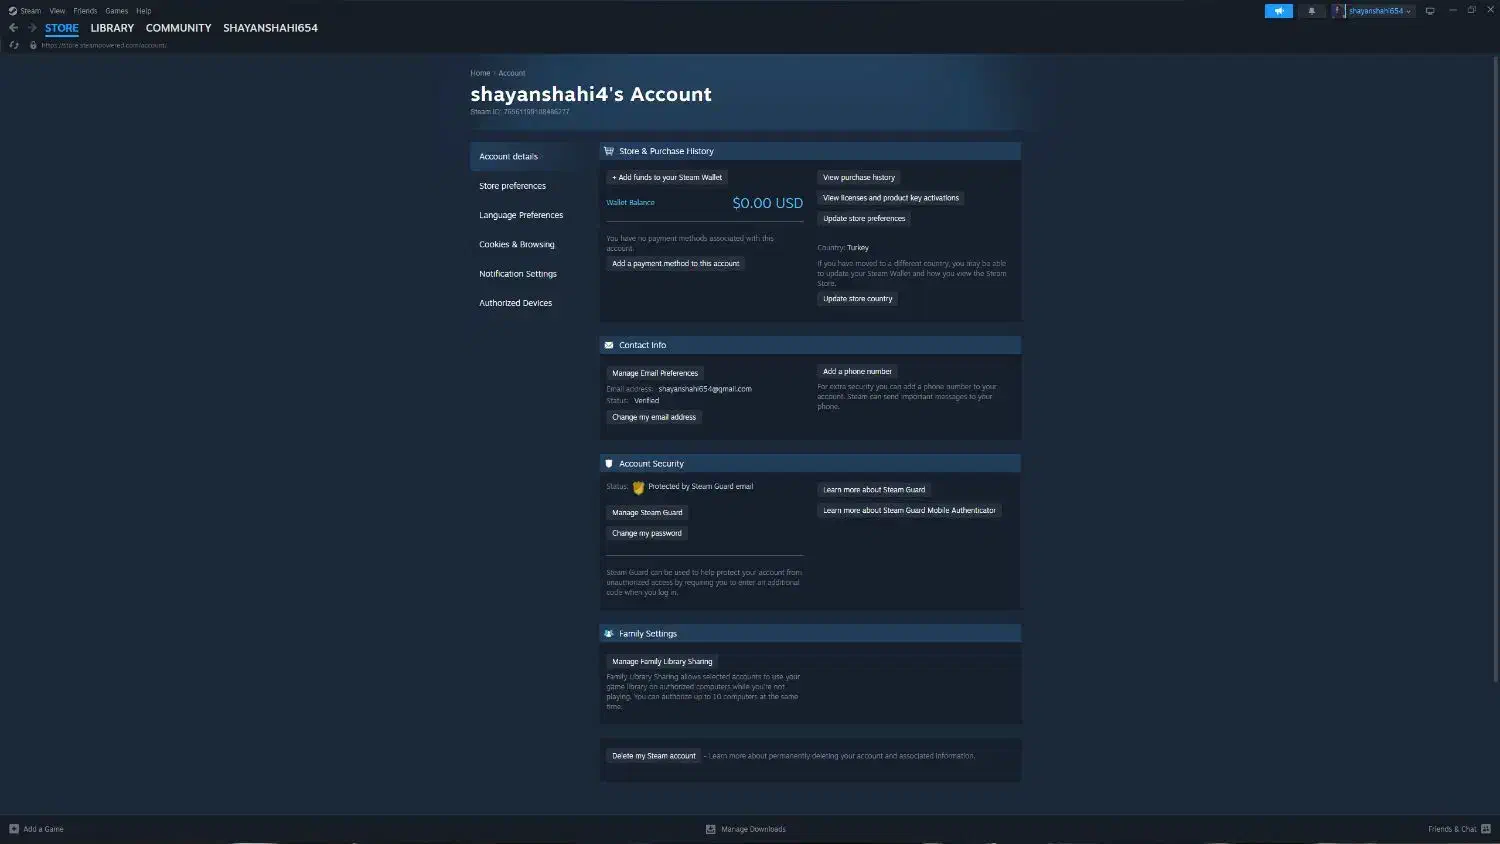This screenshot has height=844, width=1500.
Task: Click the Add a Game plus icon
Action: coord(14,829)
